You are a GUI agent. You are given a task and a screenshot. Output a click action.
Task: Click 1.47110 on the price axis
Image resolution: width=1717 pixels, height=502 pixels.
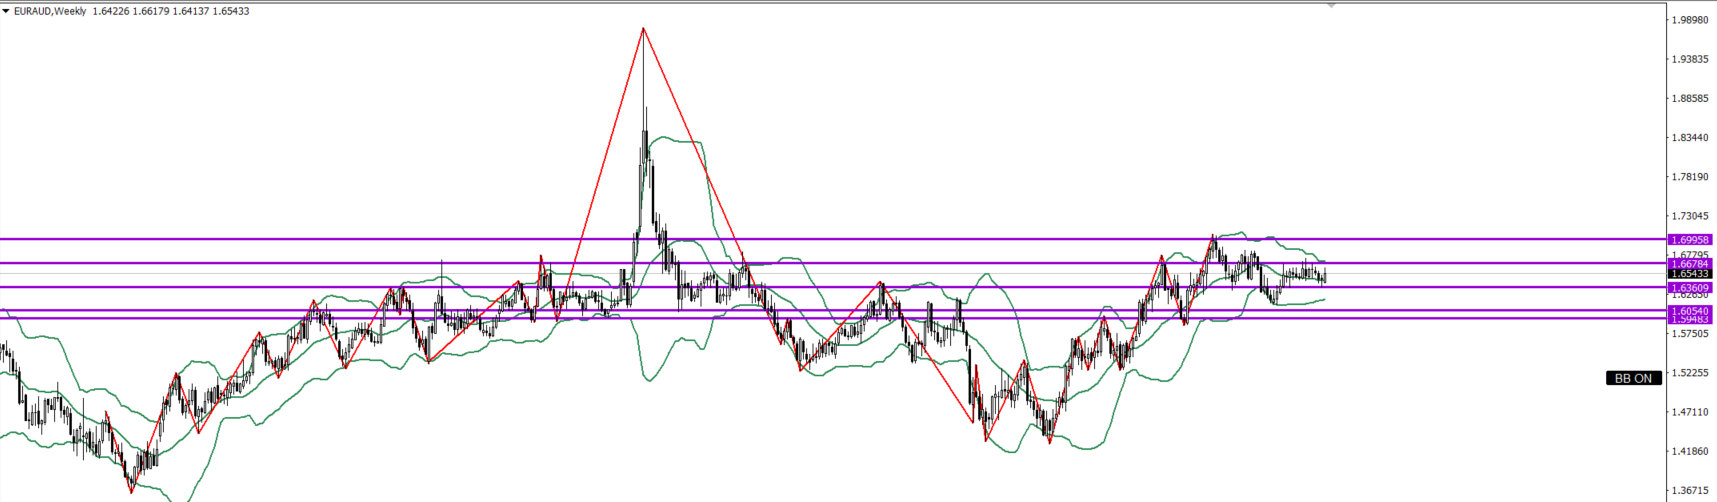(x=1689, y=412)
